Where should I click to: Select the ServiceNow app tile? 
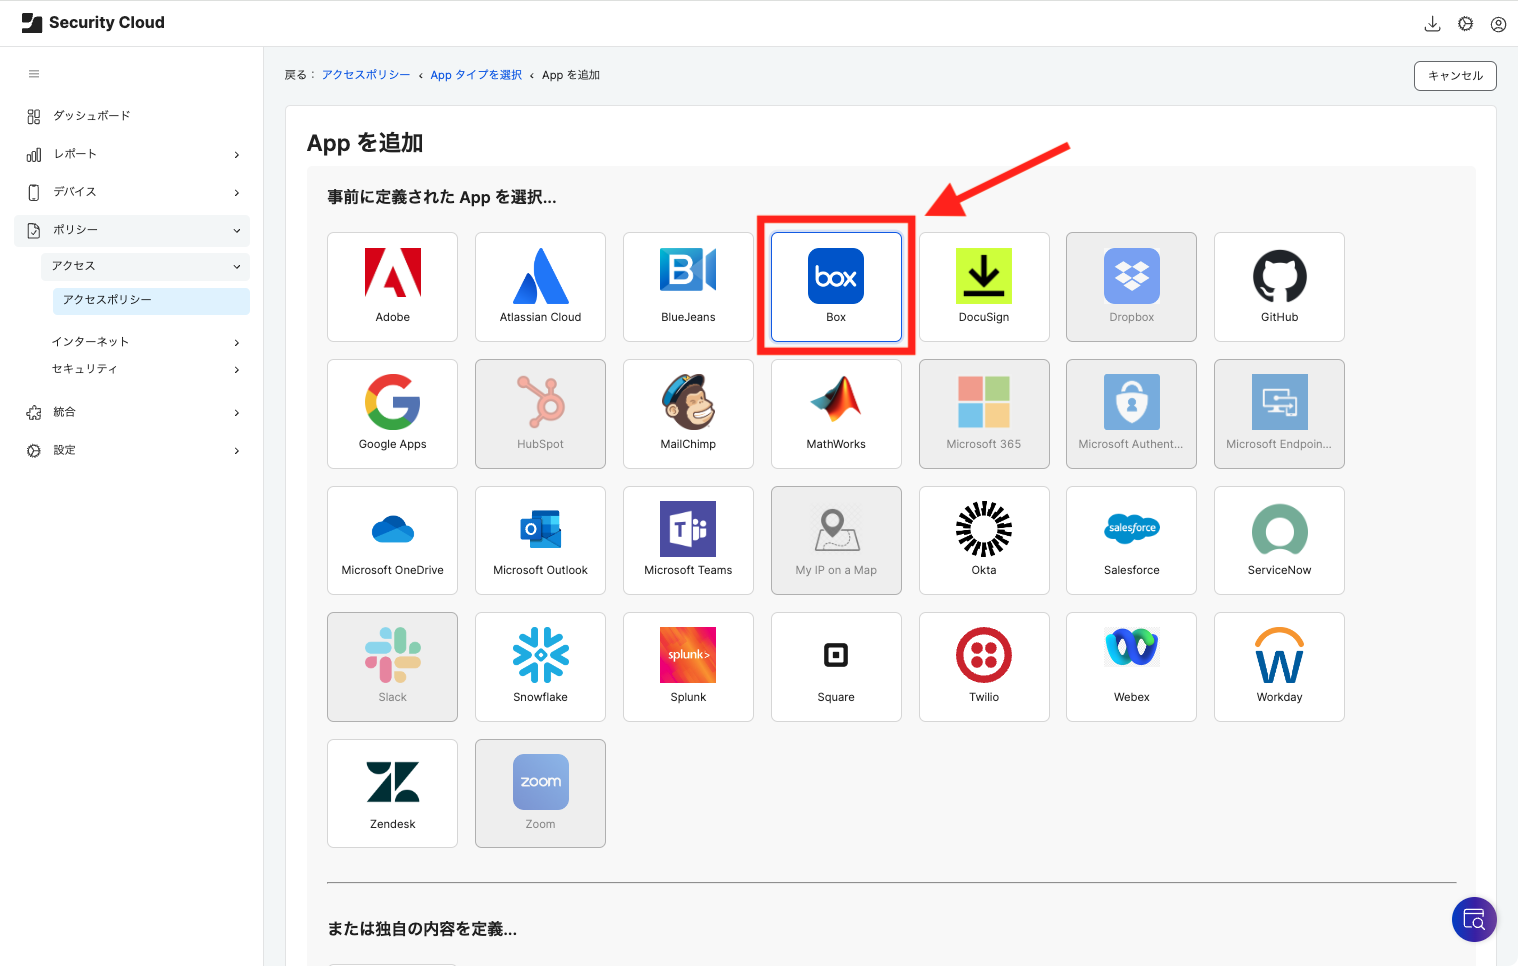point(1279,540)
